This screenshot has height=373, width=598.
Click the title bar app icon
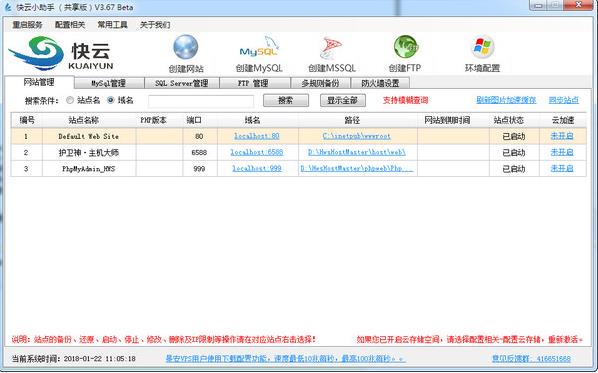coord(8,7)
